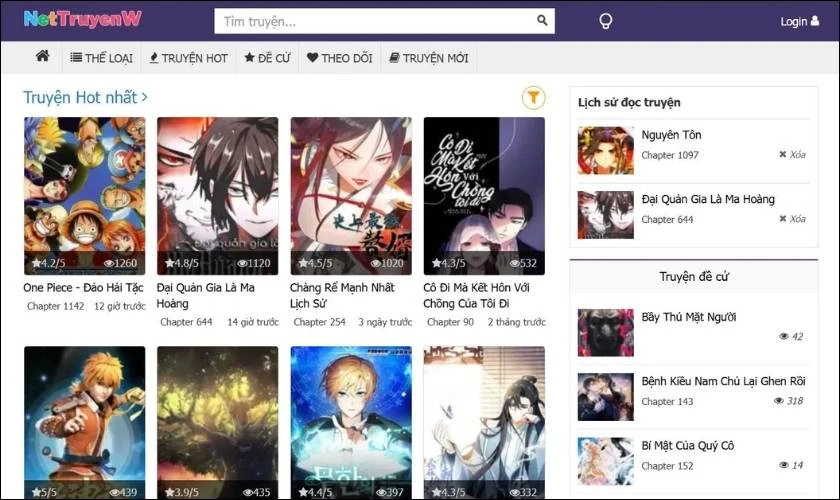Image resolution: width=840 pixels, height=500 pixels.
Task: Open Chàng Rể Mạnh Nhất Lịch Sử link
Action: click(x=342, y=295)
